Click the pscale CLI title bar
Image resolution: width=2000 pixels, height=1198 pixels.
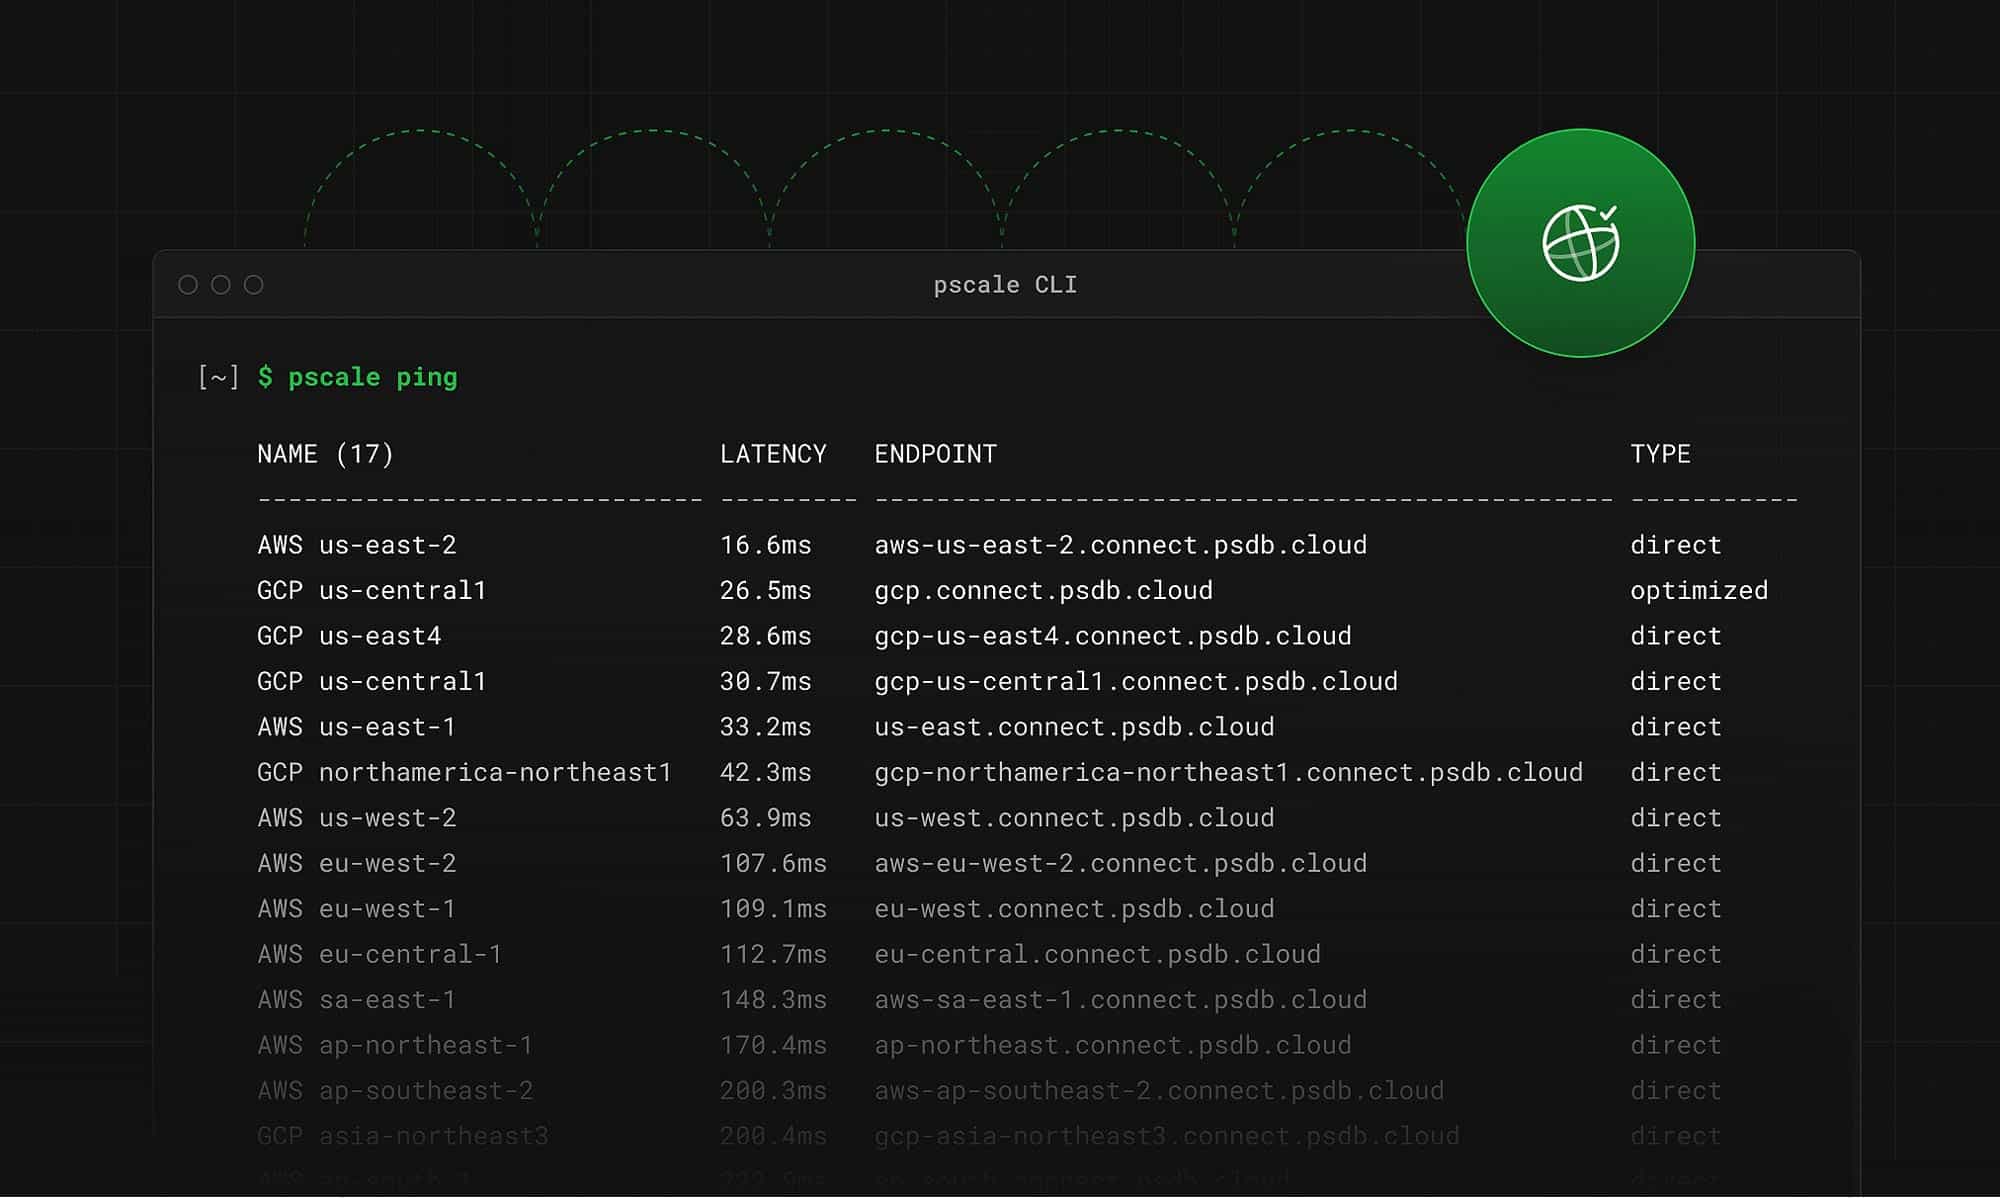coord(1003,284)
